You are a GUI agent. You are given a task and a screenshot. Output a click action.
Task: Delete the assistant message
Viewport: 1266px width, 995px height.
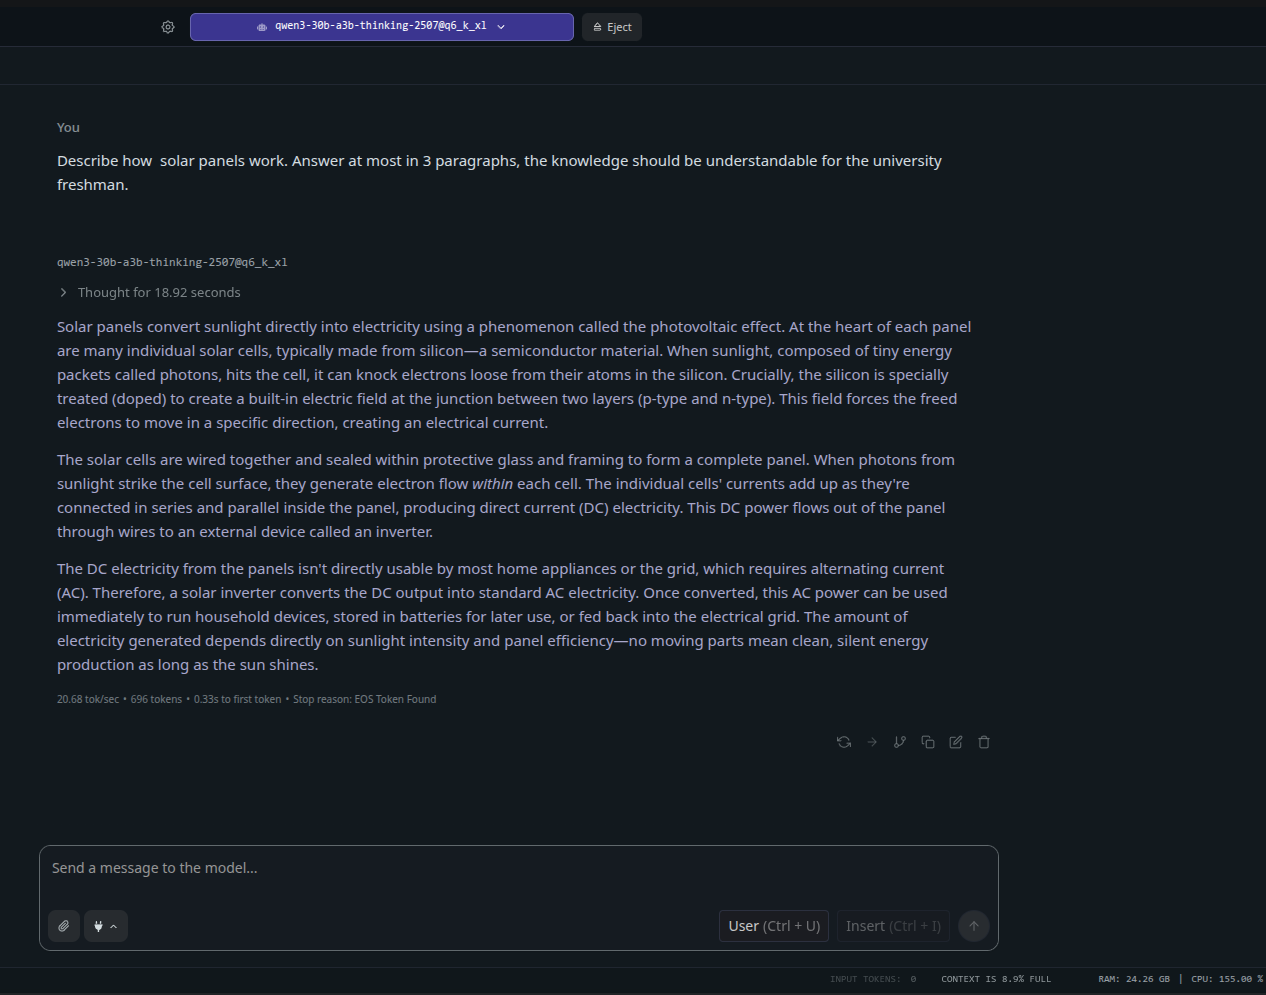(x=984, y=742)
